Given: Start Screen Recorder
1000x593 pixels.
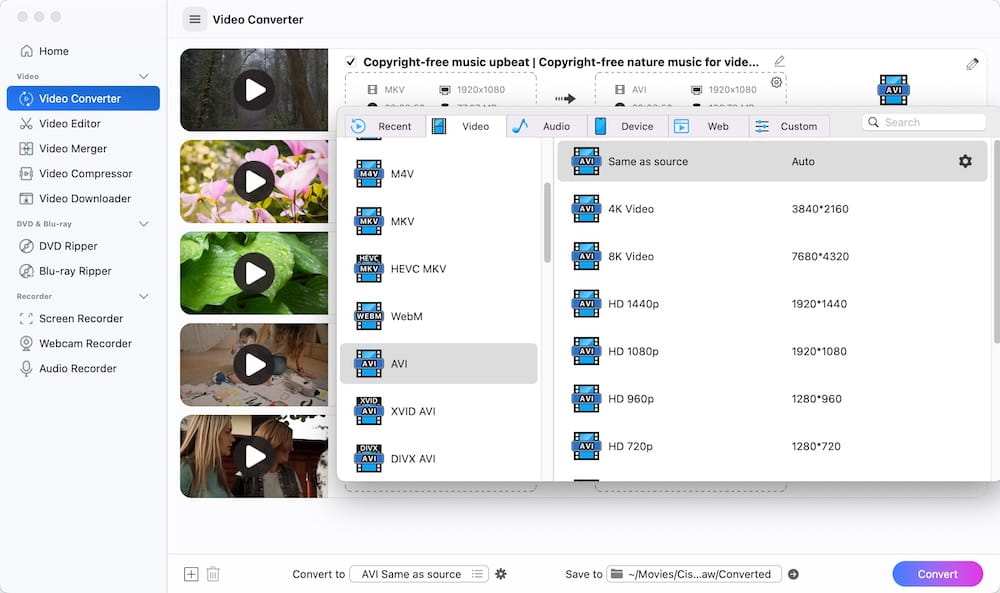Looking at the screenshot, I should coord(83,318).
